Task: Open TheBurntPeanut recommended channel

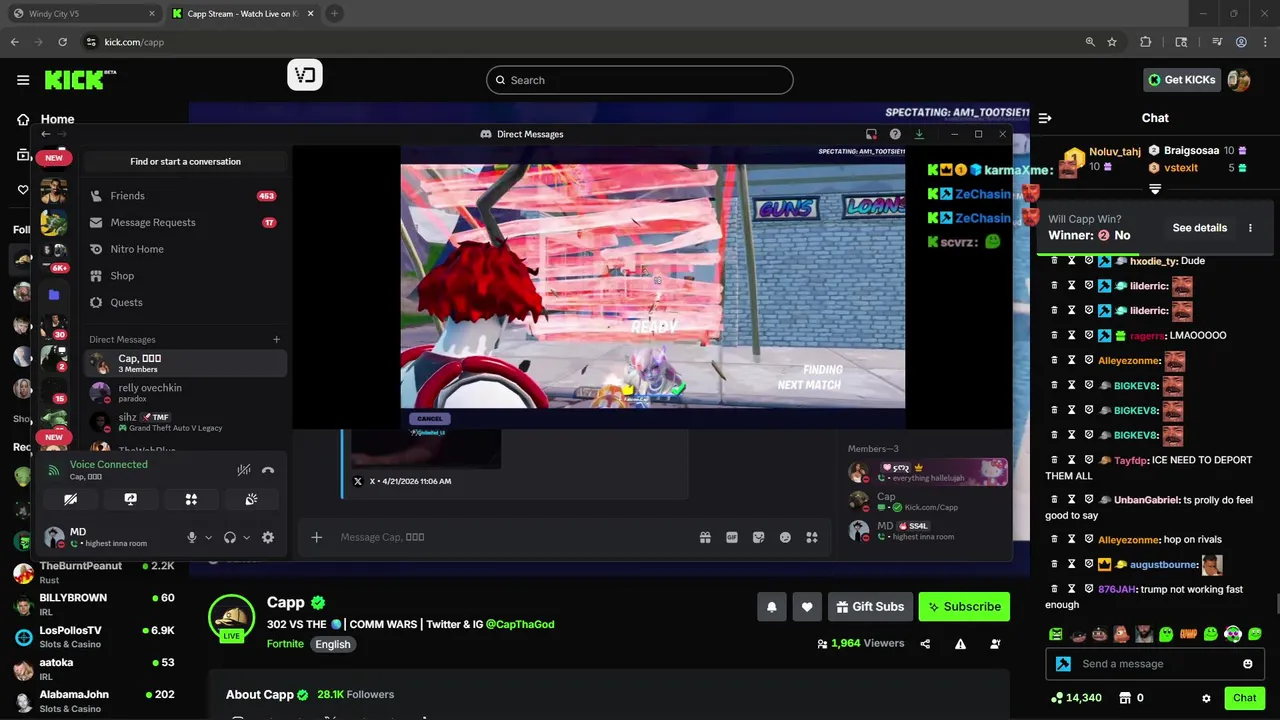Action: [95, 573]
